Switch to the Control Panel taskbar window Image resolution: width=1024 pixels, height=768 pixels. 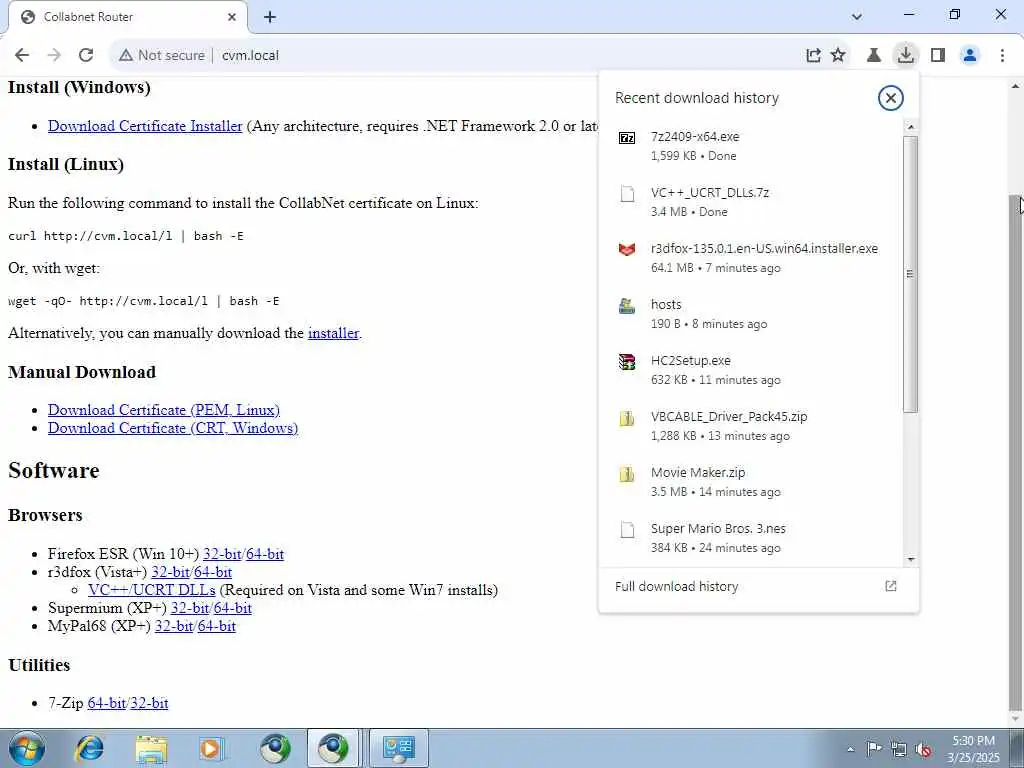point(399,748)
